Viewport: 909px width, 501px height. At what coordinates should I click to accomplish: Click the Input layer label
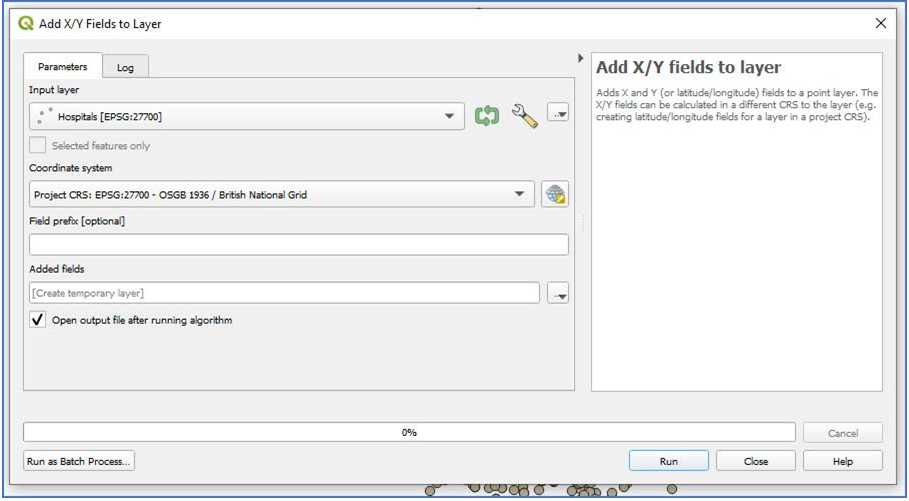[x=54, y=90]
